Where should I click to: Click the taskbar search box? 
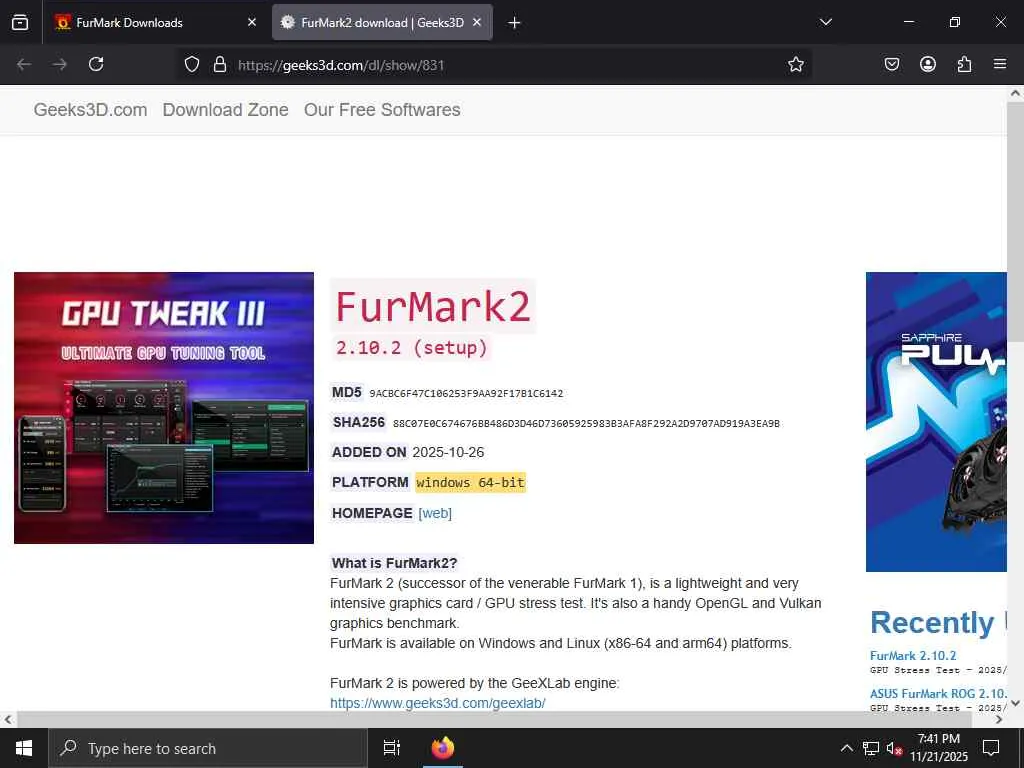coord(208,748)
